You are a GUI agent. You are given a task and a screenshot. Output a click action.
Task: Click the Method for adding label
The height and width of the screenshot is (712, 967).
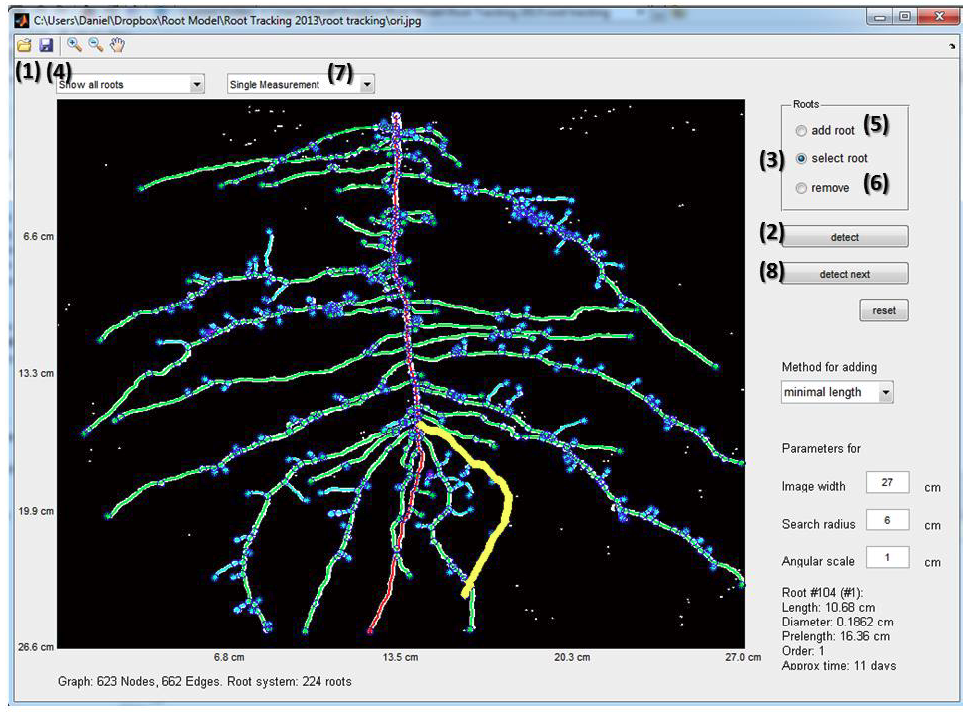pos(829,367)
